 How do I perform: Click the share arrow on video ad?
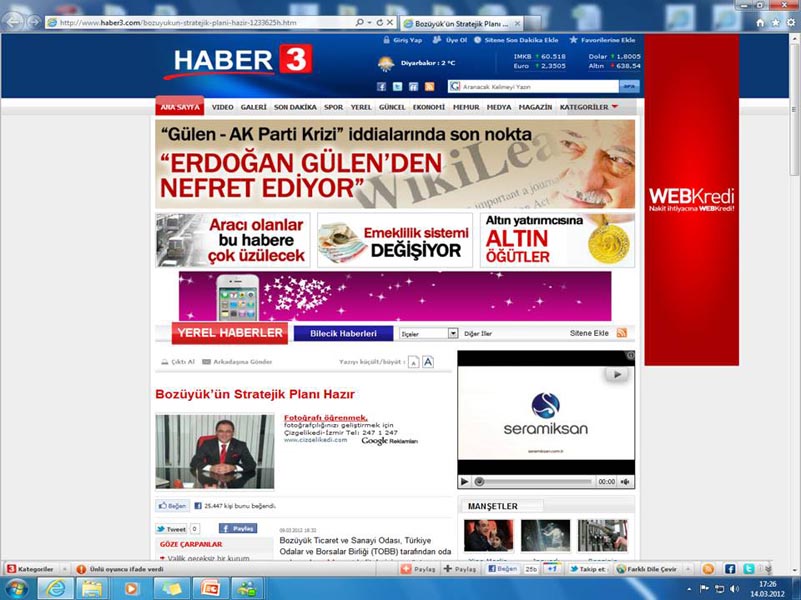click(x=617, y=374)
